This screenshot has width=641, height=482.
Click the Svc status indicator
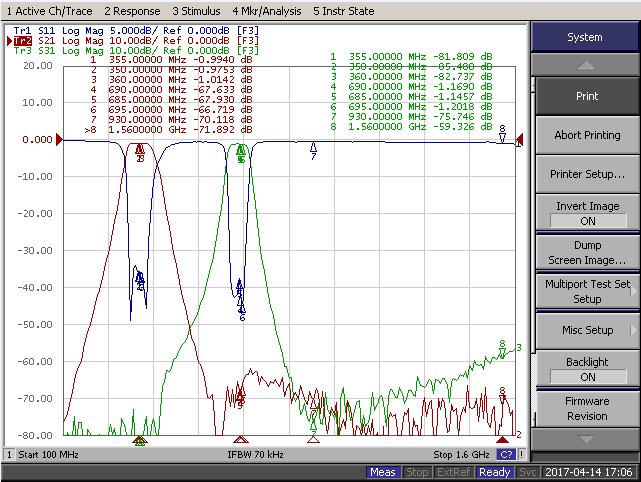[527, 473]
